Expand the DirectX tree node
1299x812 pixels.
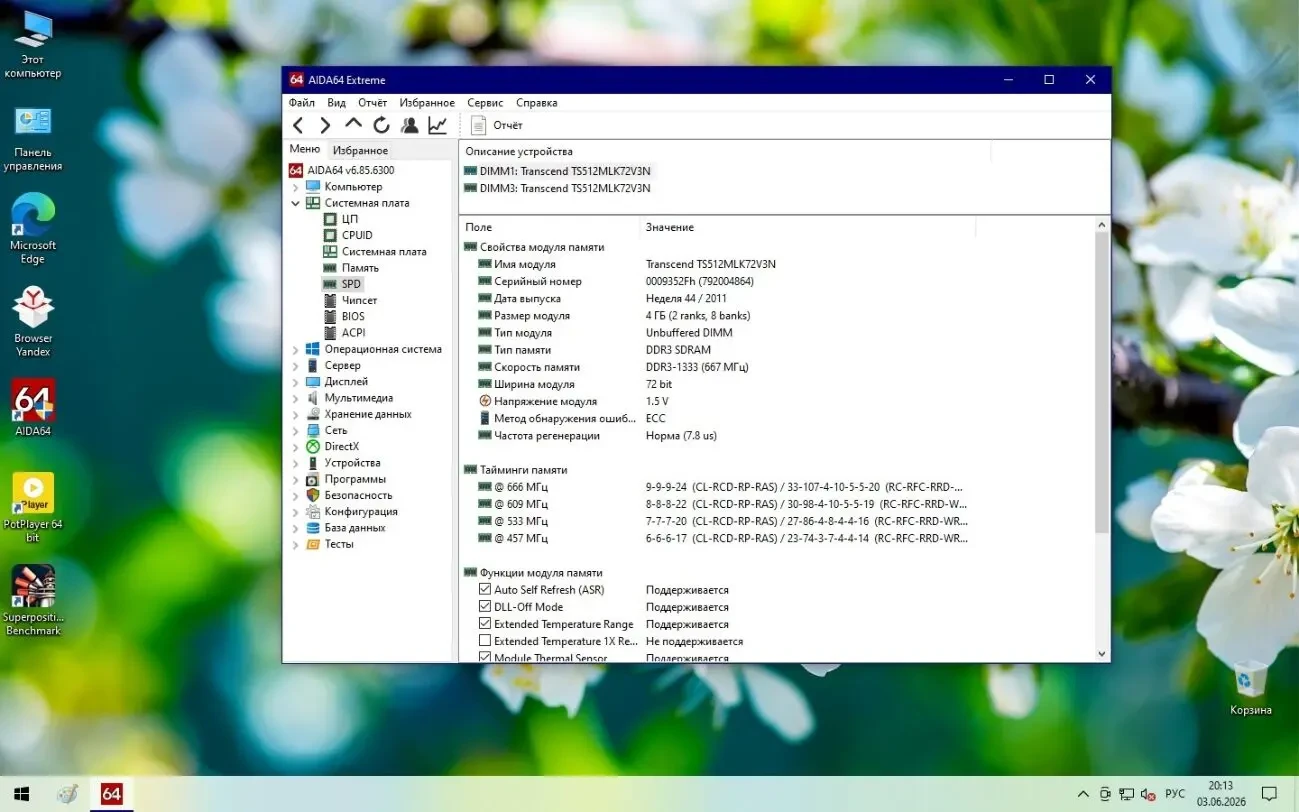295,447
